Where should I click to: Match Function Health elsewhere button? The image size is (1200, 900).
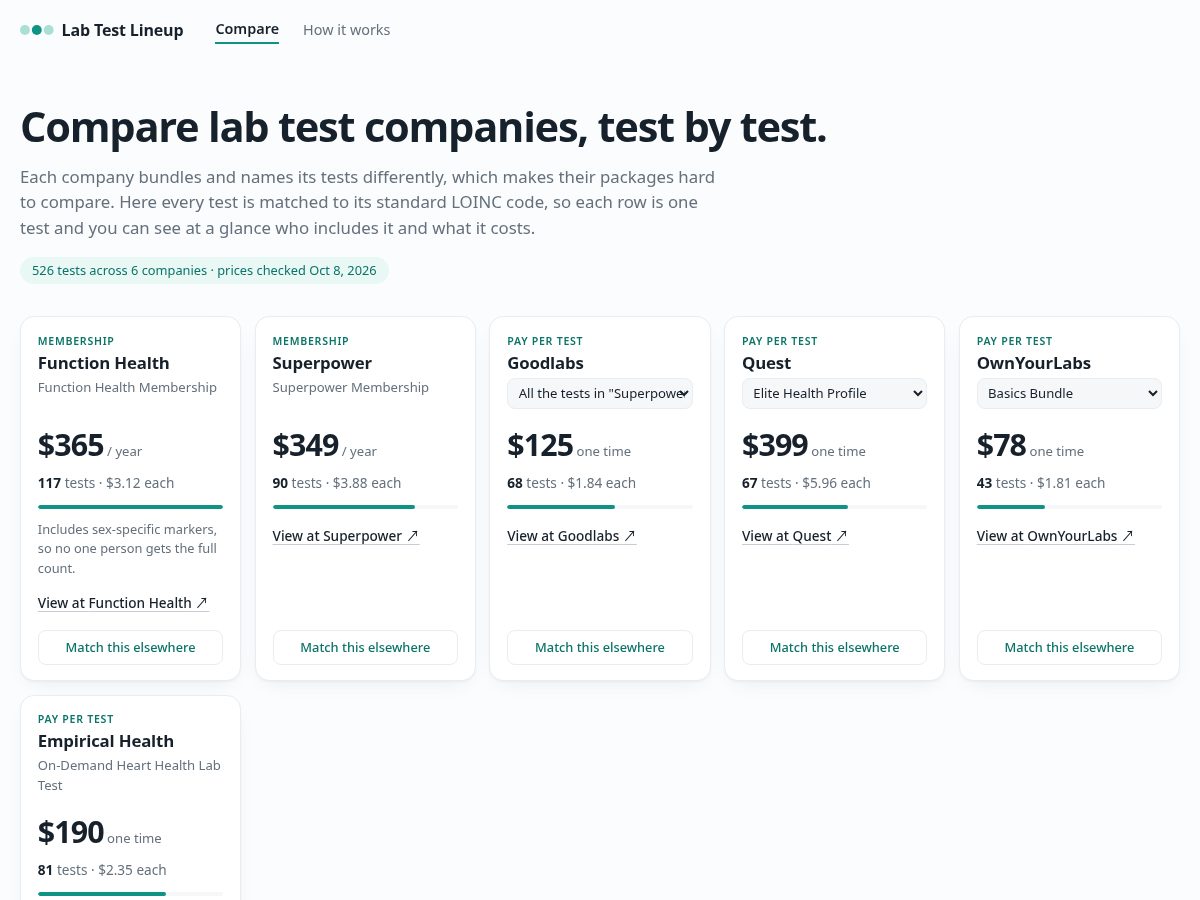pyautogui.click(x=130, y=647)
